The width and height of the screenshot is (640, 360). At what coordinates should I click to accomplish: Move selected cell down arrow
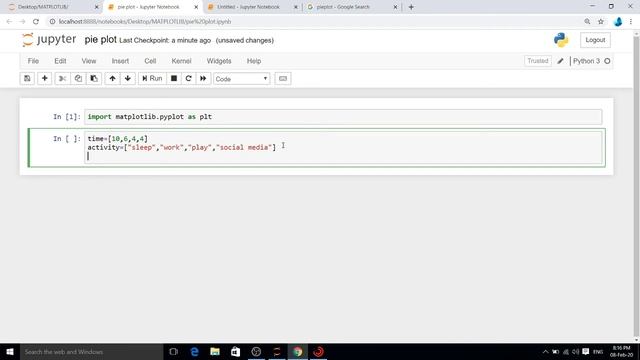coord(128,78)
